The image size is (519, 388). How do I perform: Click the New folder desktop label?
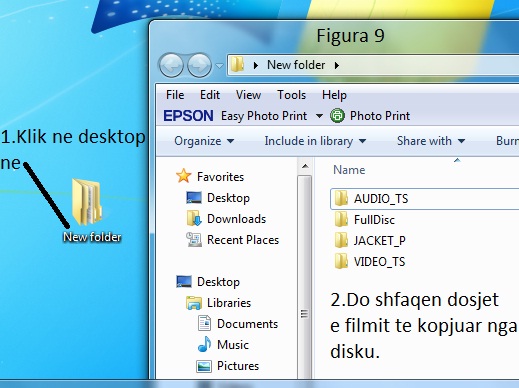coord(92,237)
